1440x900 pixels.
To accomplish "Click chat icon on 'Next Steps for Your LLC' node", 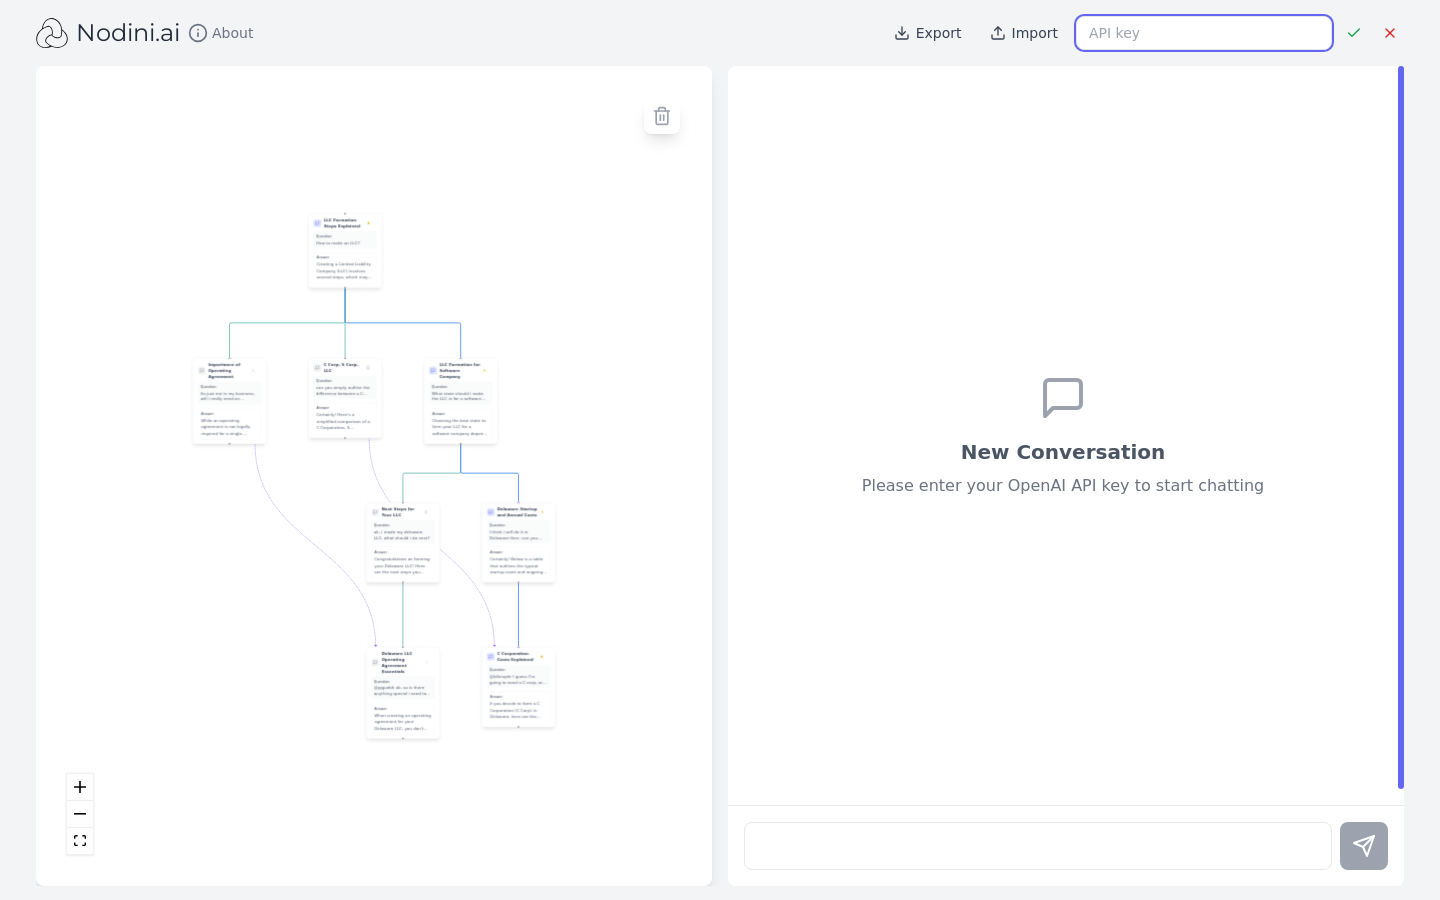I will tap(375, 512).
